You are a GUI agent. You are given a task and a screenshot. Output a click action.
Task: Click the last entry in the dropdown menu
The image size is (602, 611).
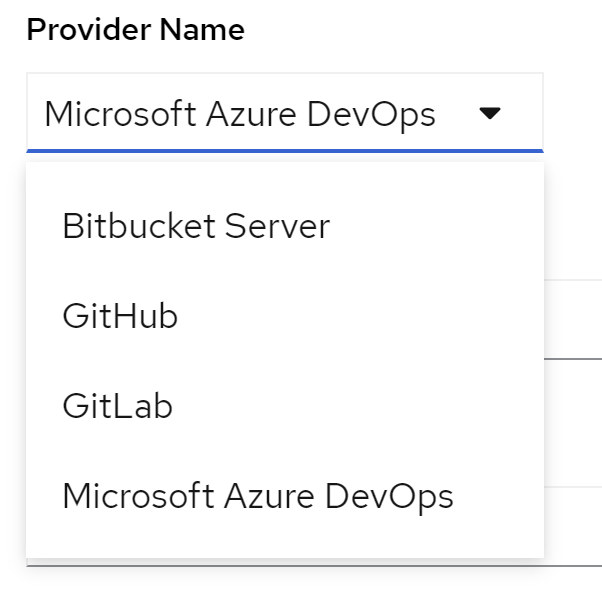[x=258, y=496]
